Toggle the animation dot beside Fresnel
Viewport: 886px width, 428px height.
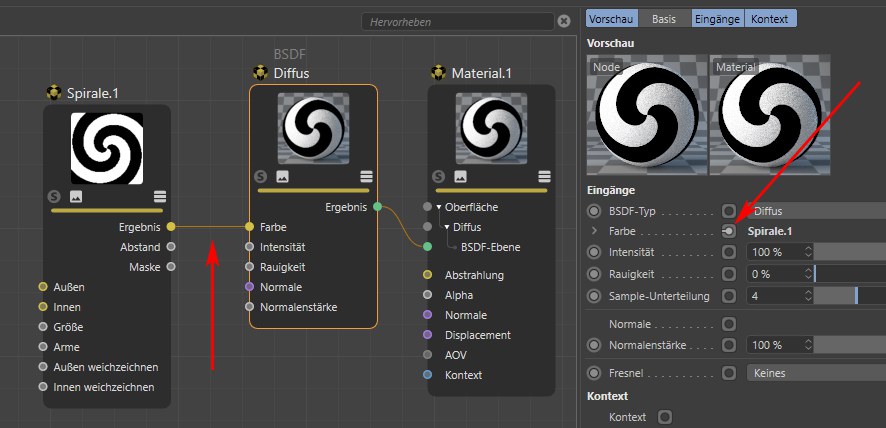[x=595, y=373]
